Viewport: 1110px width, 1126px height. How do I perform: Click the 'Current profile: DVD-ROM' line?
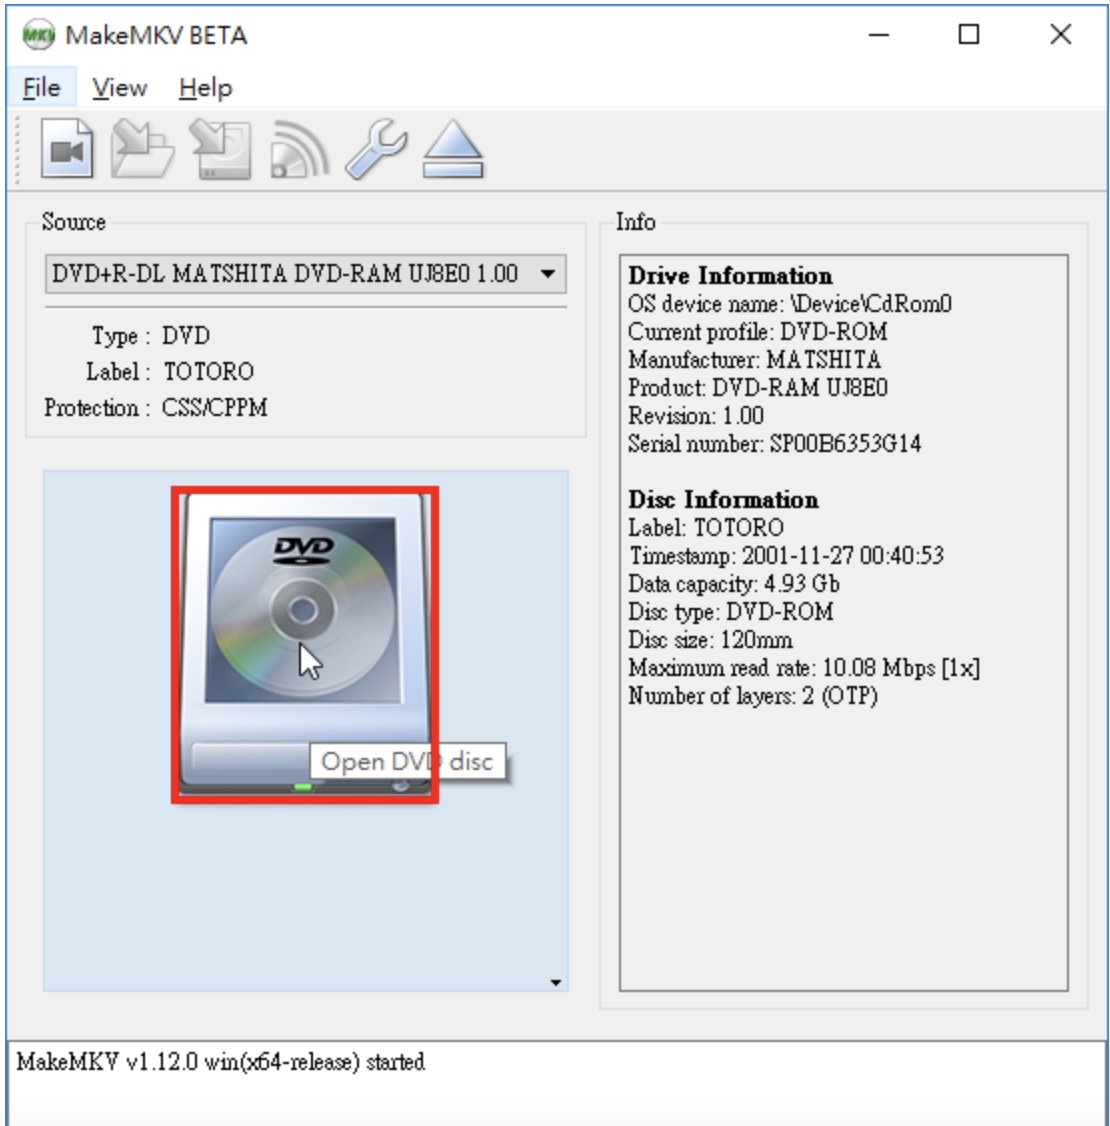click(x=757, y=332)
